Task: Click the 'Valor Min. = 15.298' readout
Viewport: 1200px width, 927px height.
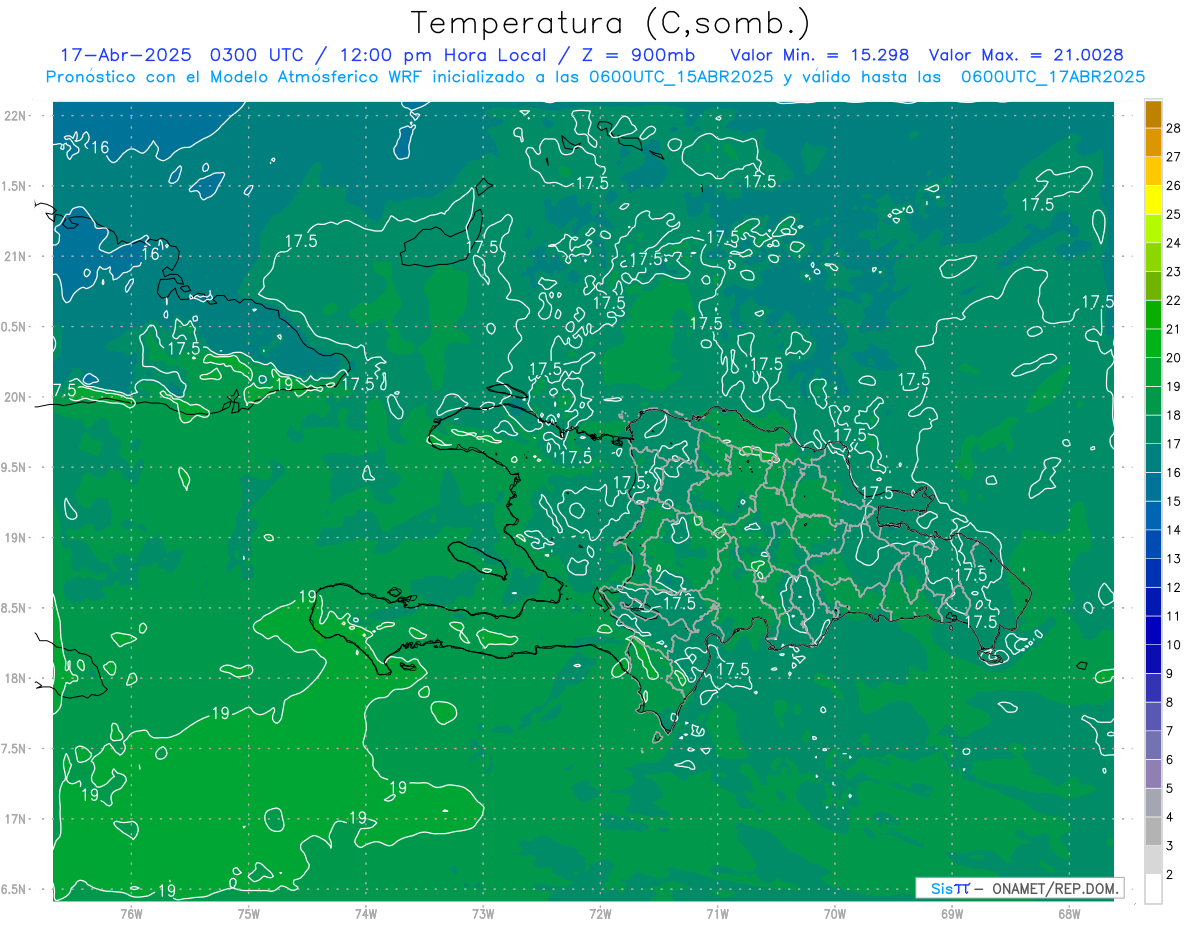Action: [x=819, y=55]
